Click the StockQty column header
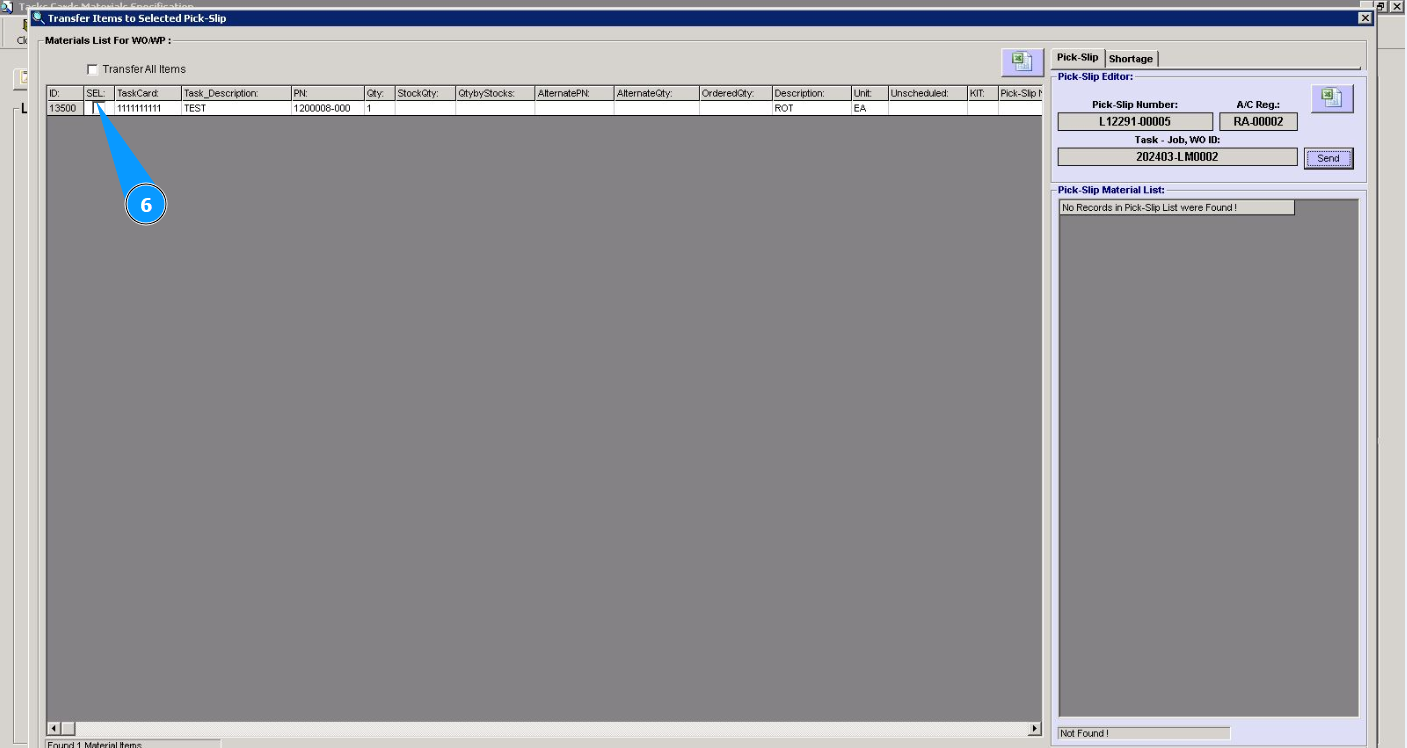The height and width of the screenshot is (748, 1407). [x=425, y=94]
